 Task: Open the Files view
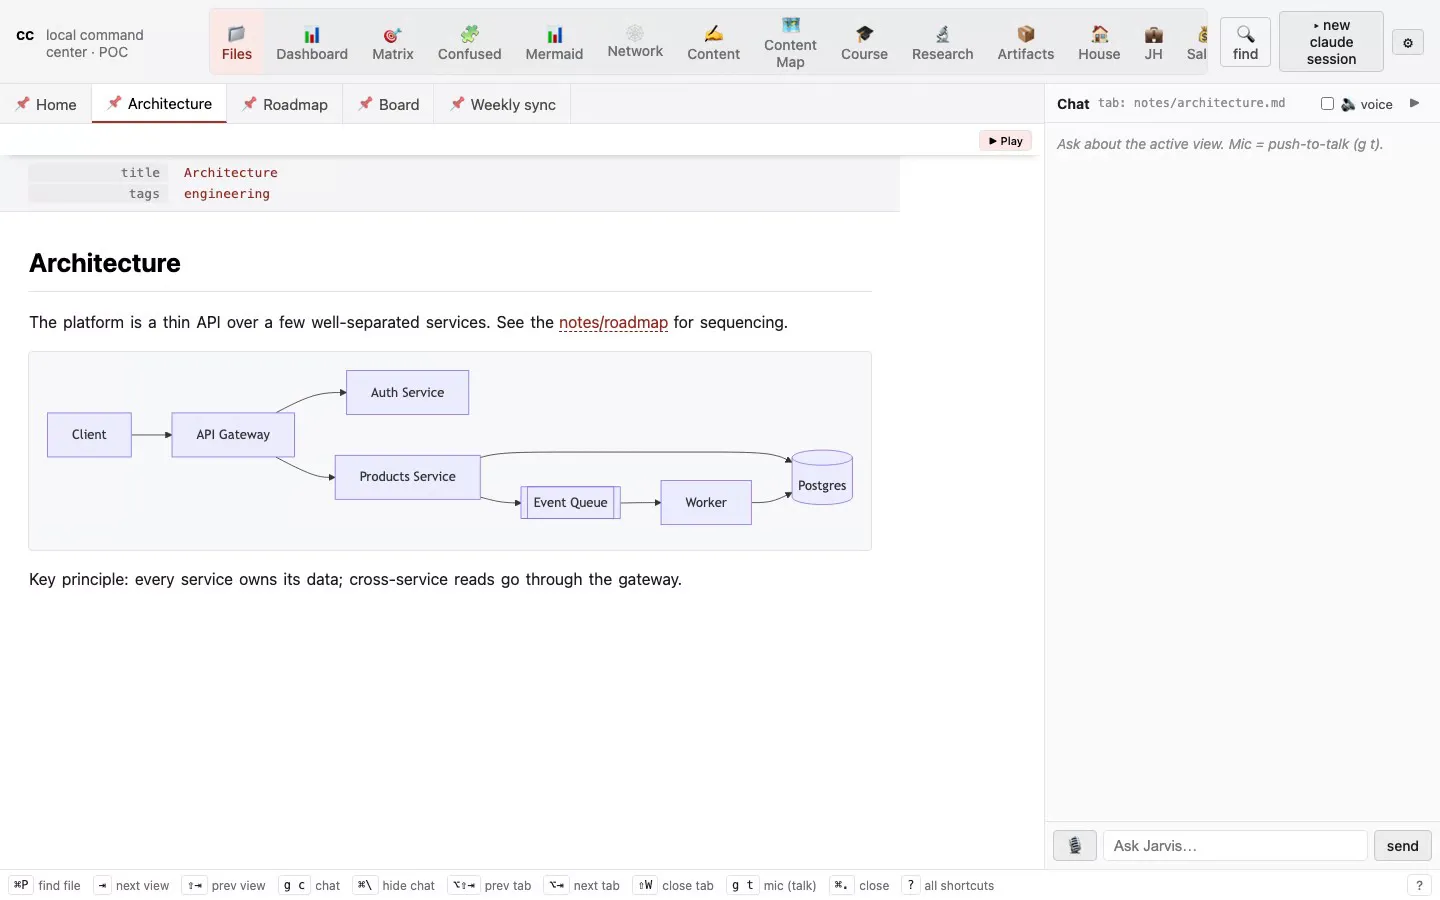point(237,42)
